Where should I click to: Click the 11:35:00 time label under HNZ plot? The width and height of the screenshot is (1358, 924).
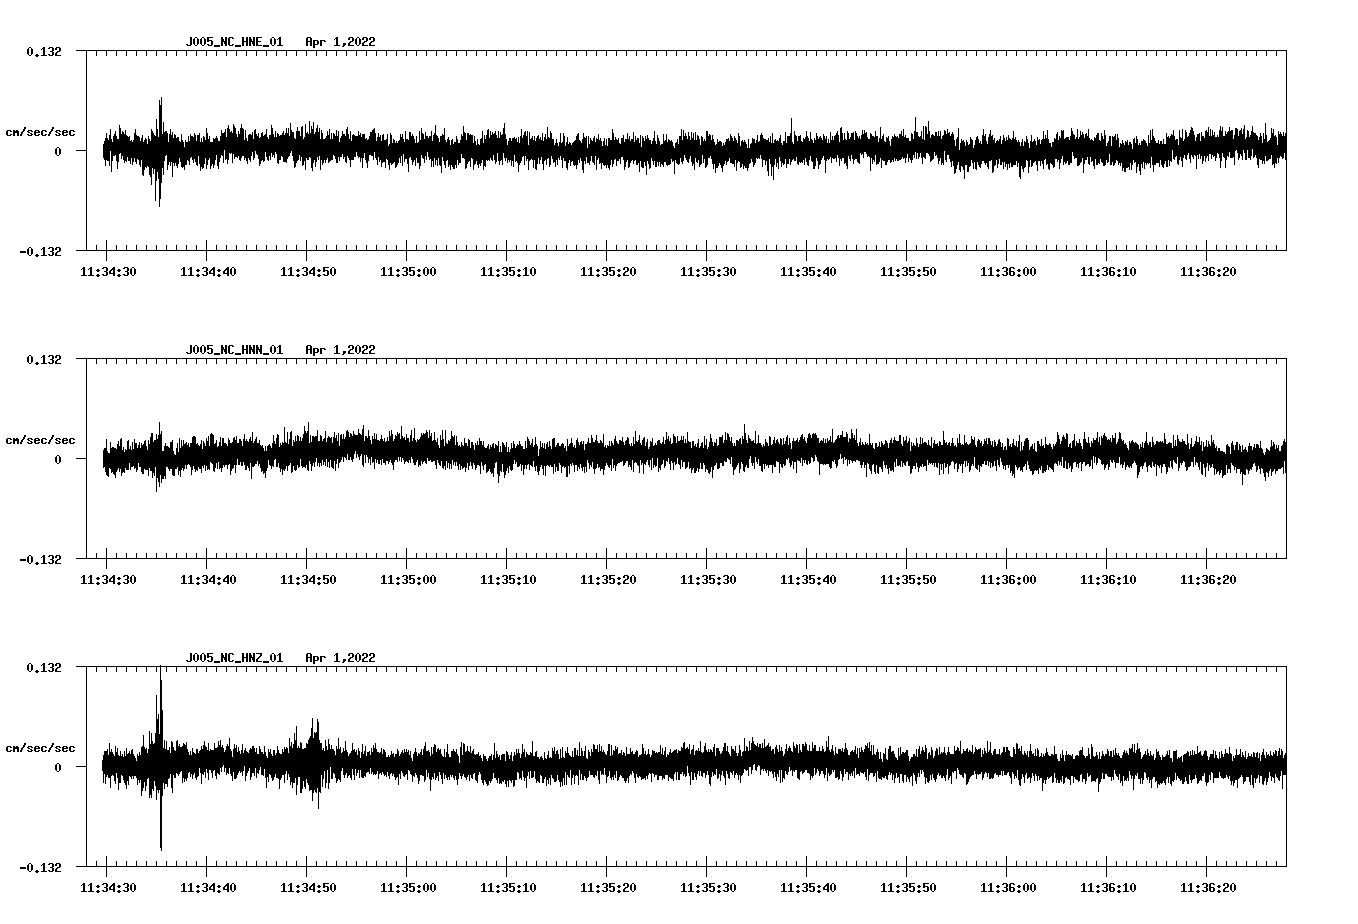(408, 888)
